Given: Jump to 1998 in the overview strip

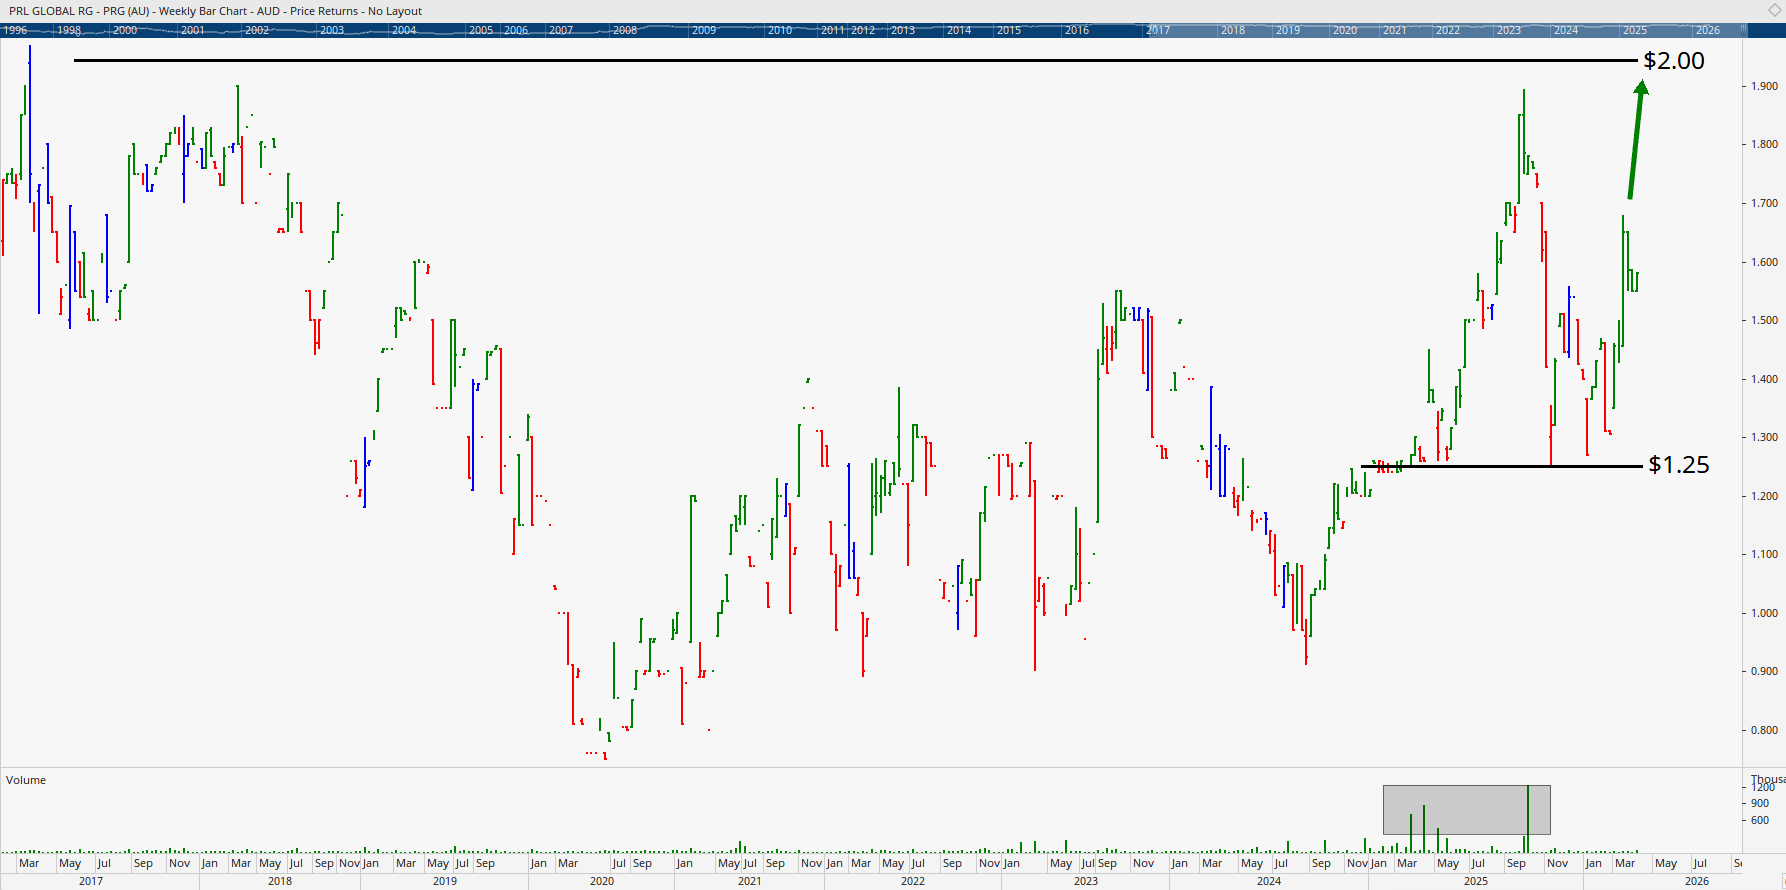Looking at the screenshot, I should coord(69,30).
